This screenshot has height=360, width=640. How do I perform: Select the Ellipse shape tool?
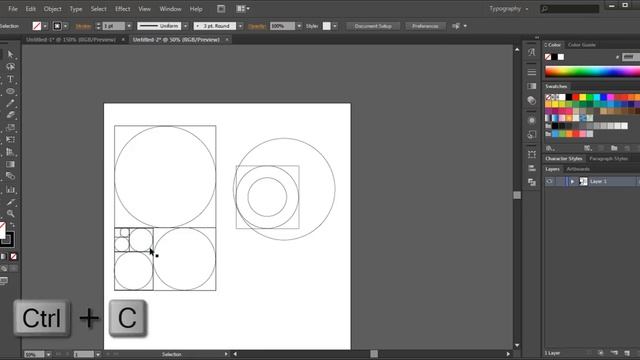[10, 91]
